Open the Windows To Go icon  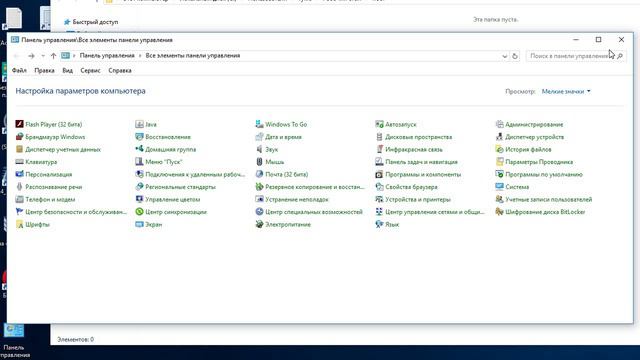tap(259, 124)
